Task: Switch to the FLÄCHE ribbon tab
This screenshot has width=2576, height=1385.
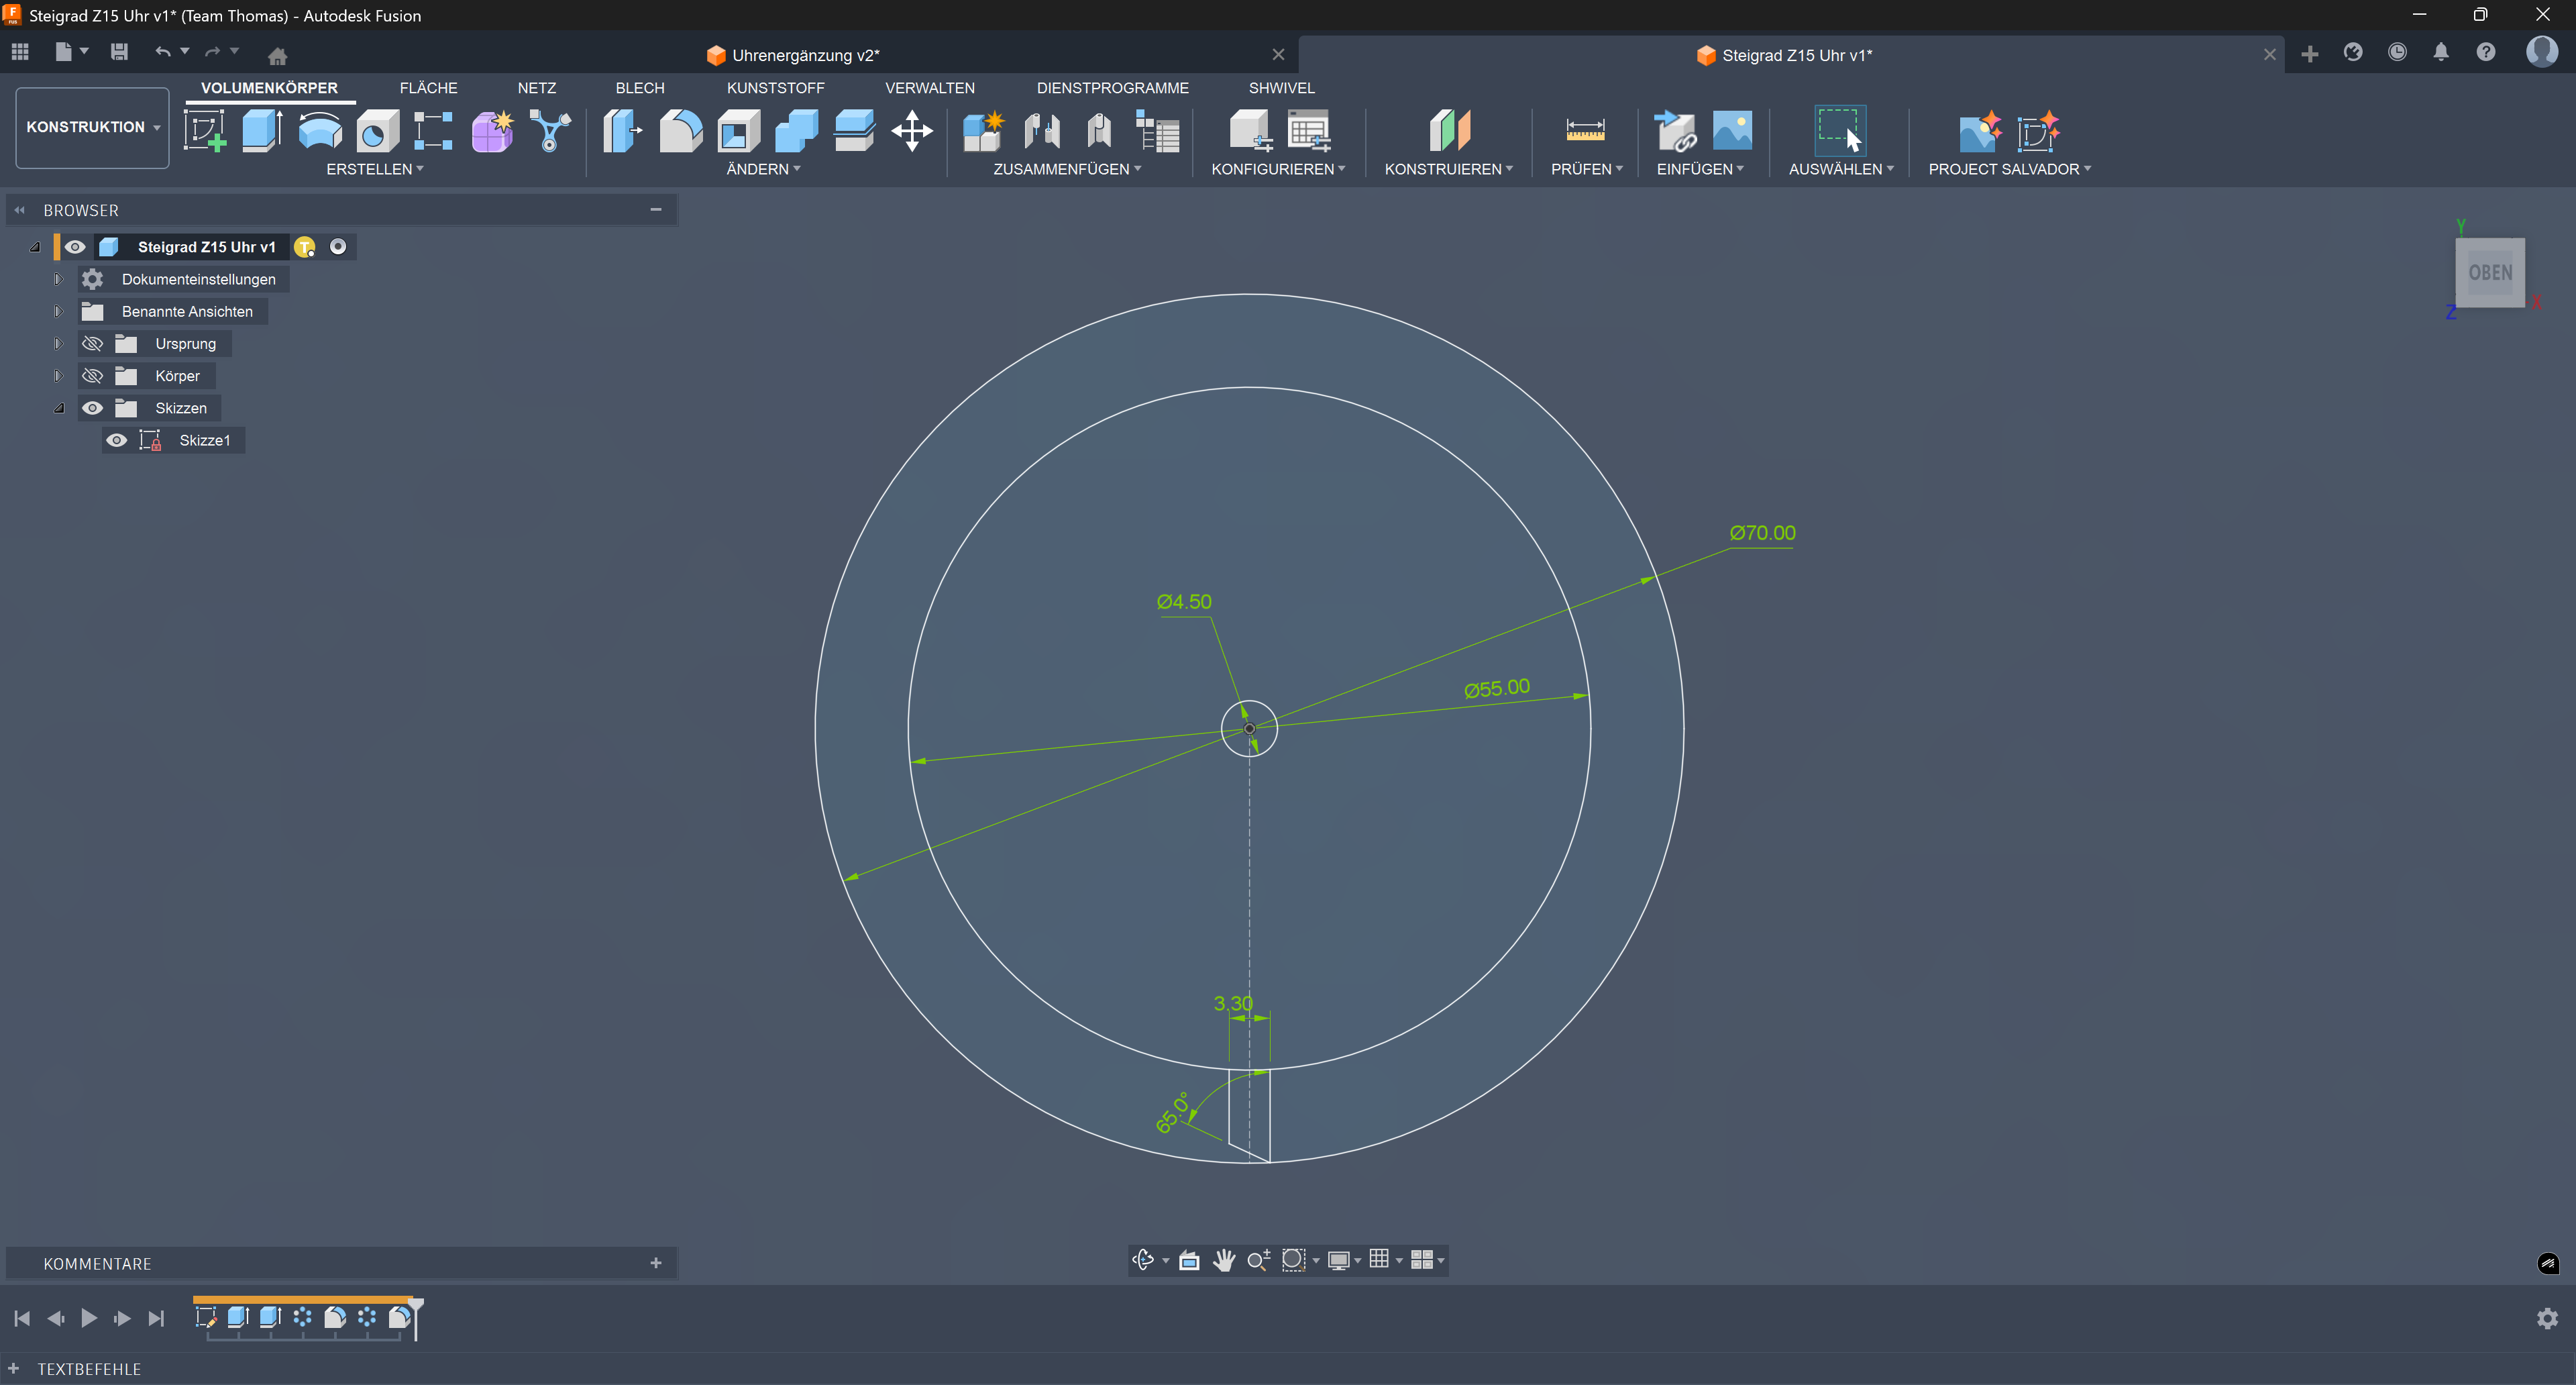Action: pyautogui.click(x=428, y=88)
